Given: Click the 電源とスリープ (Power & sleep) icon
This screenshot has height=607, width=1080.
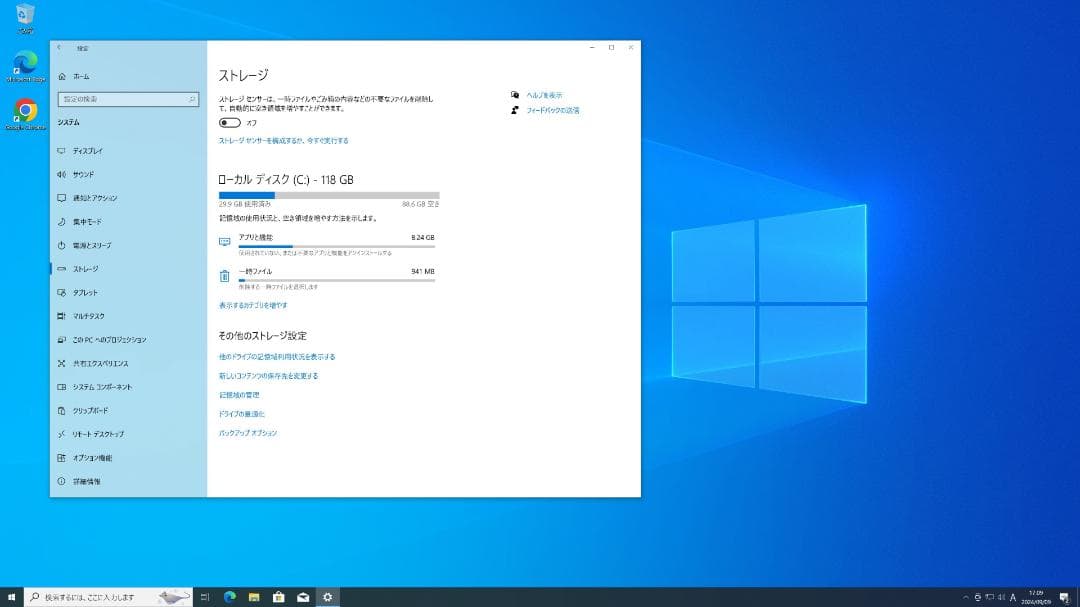Looking at the screenshot, I should 62,245.
